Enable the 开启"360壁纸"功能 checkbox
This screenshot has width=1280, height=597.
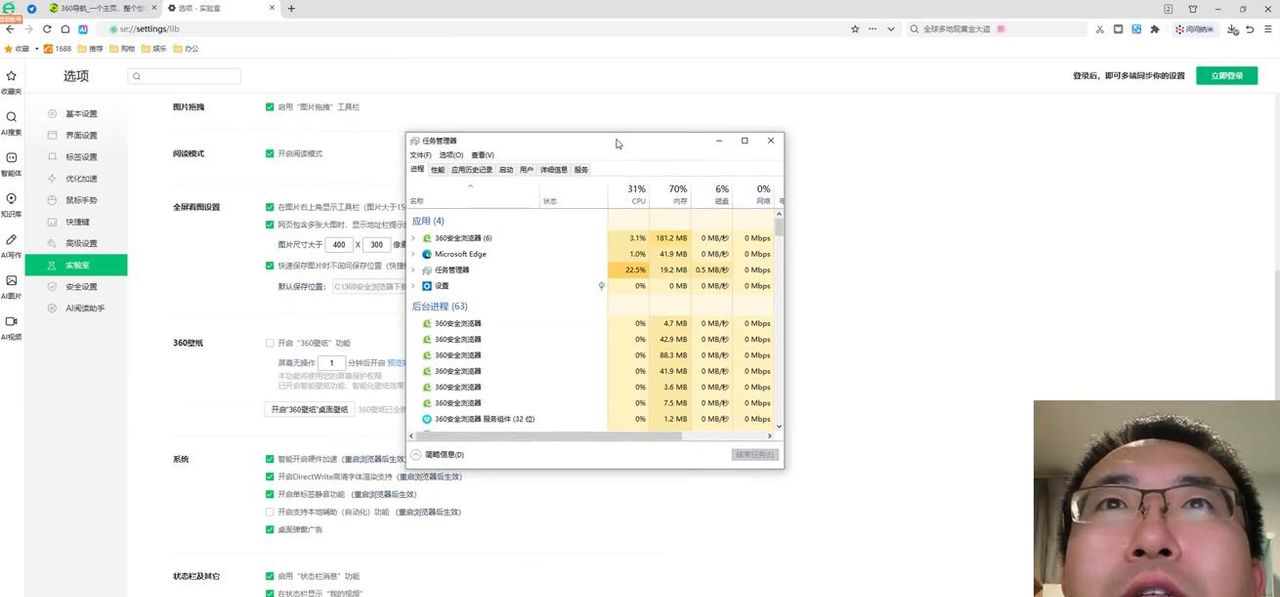270,343
